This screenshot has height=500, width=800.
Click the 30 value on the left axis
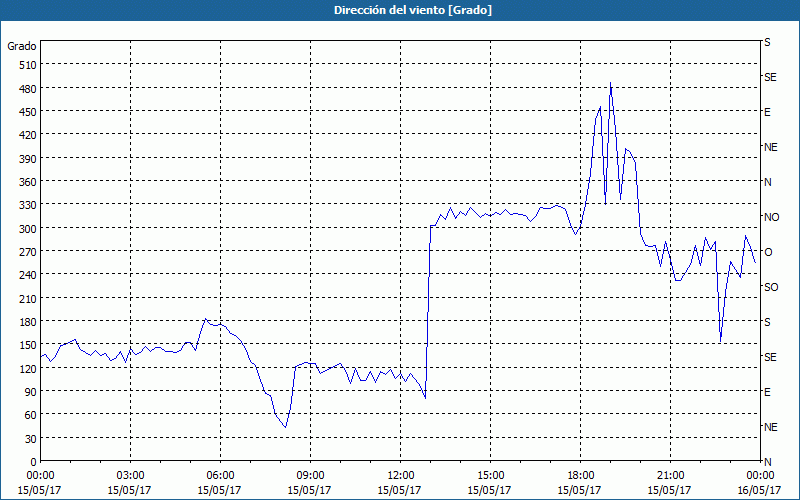click(x=31, y=439)
